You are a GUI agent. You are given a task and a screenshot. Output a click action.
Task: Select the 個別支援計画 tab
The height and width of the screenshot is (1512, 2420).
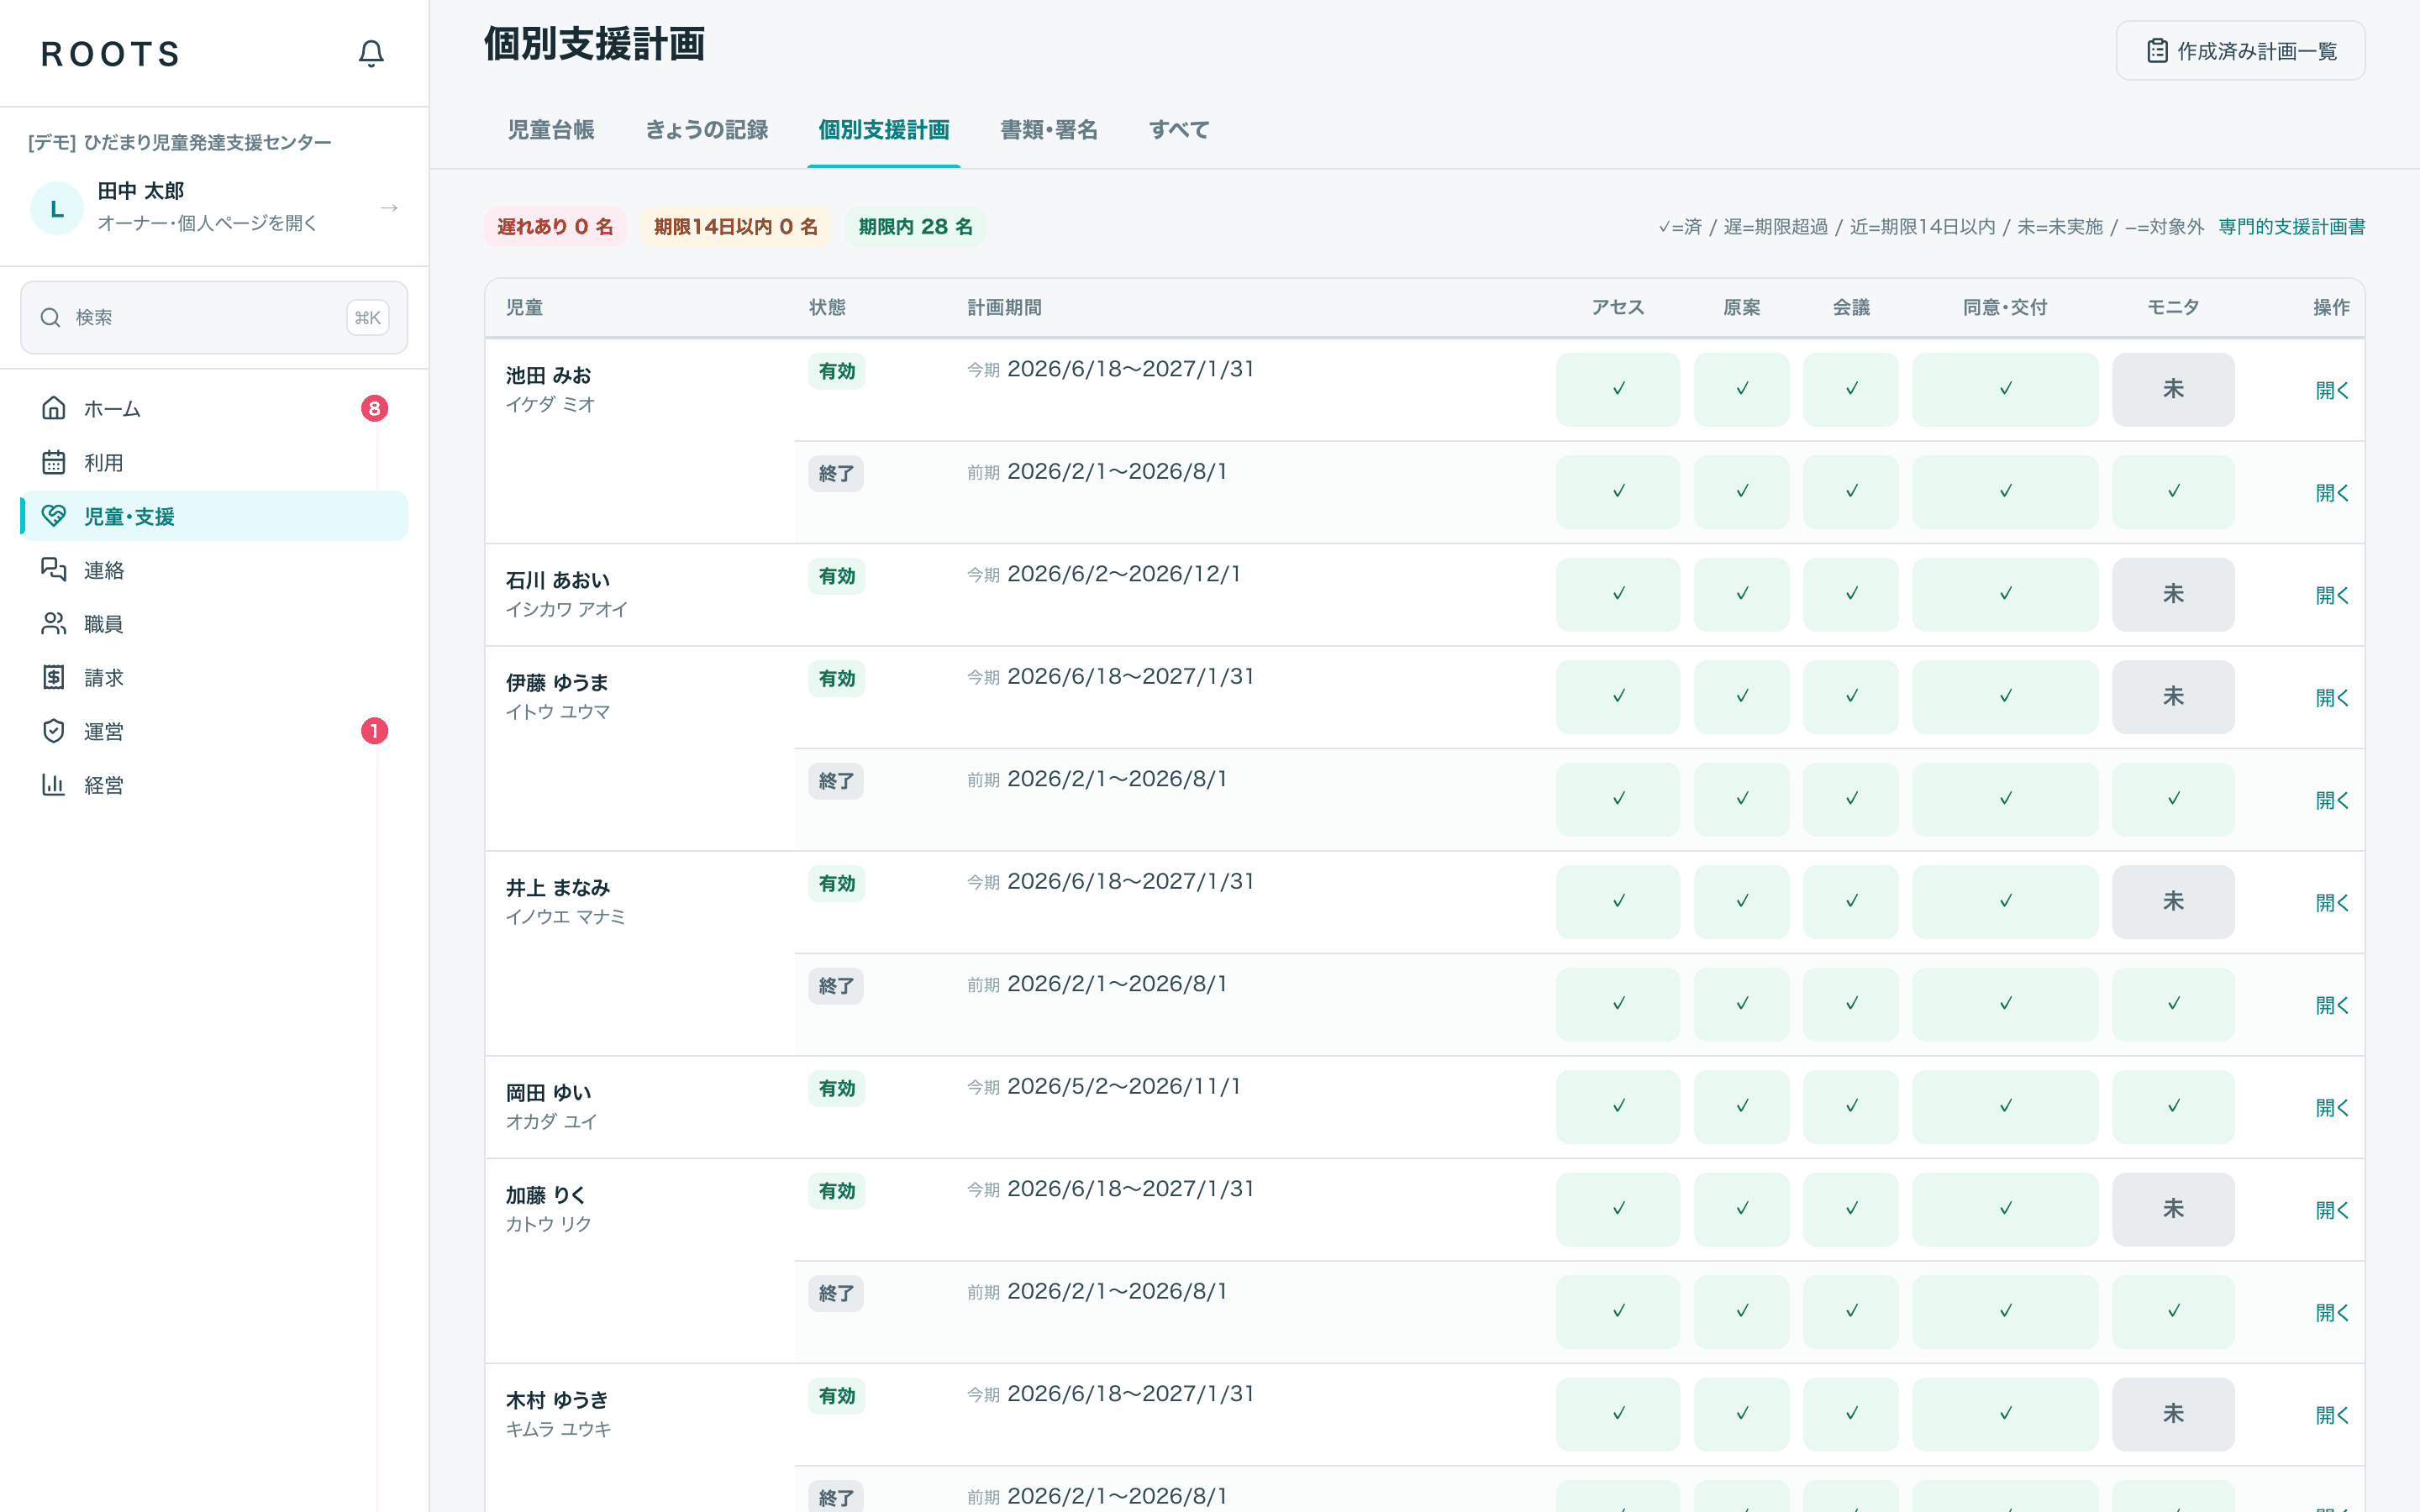(884, 130)
